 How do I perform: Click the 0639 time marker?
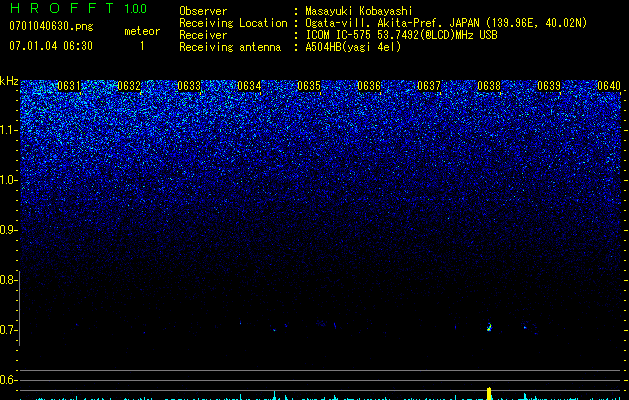549,86
